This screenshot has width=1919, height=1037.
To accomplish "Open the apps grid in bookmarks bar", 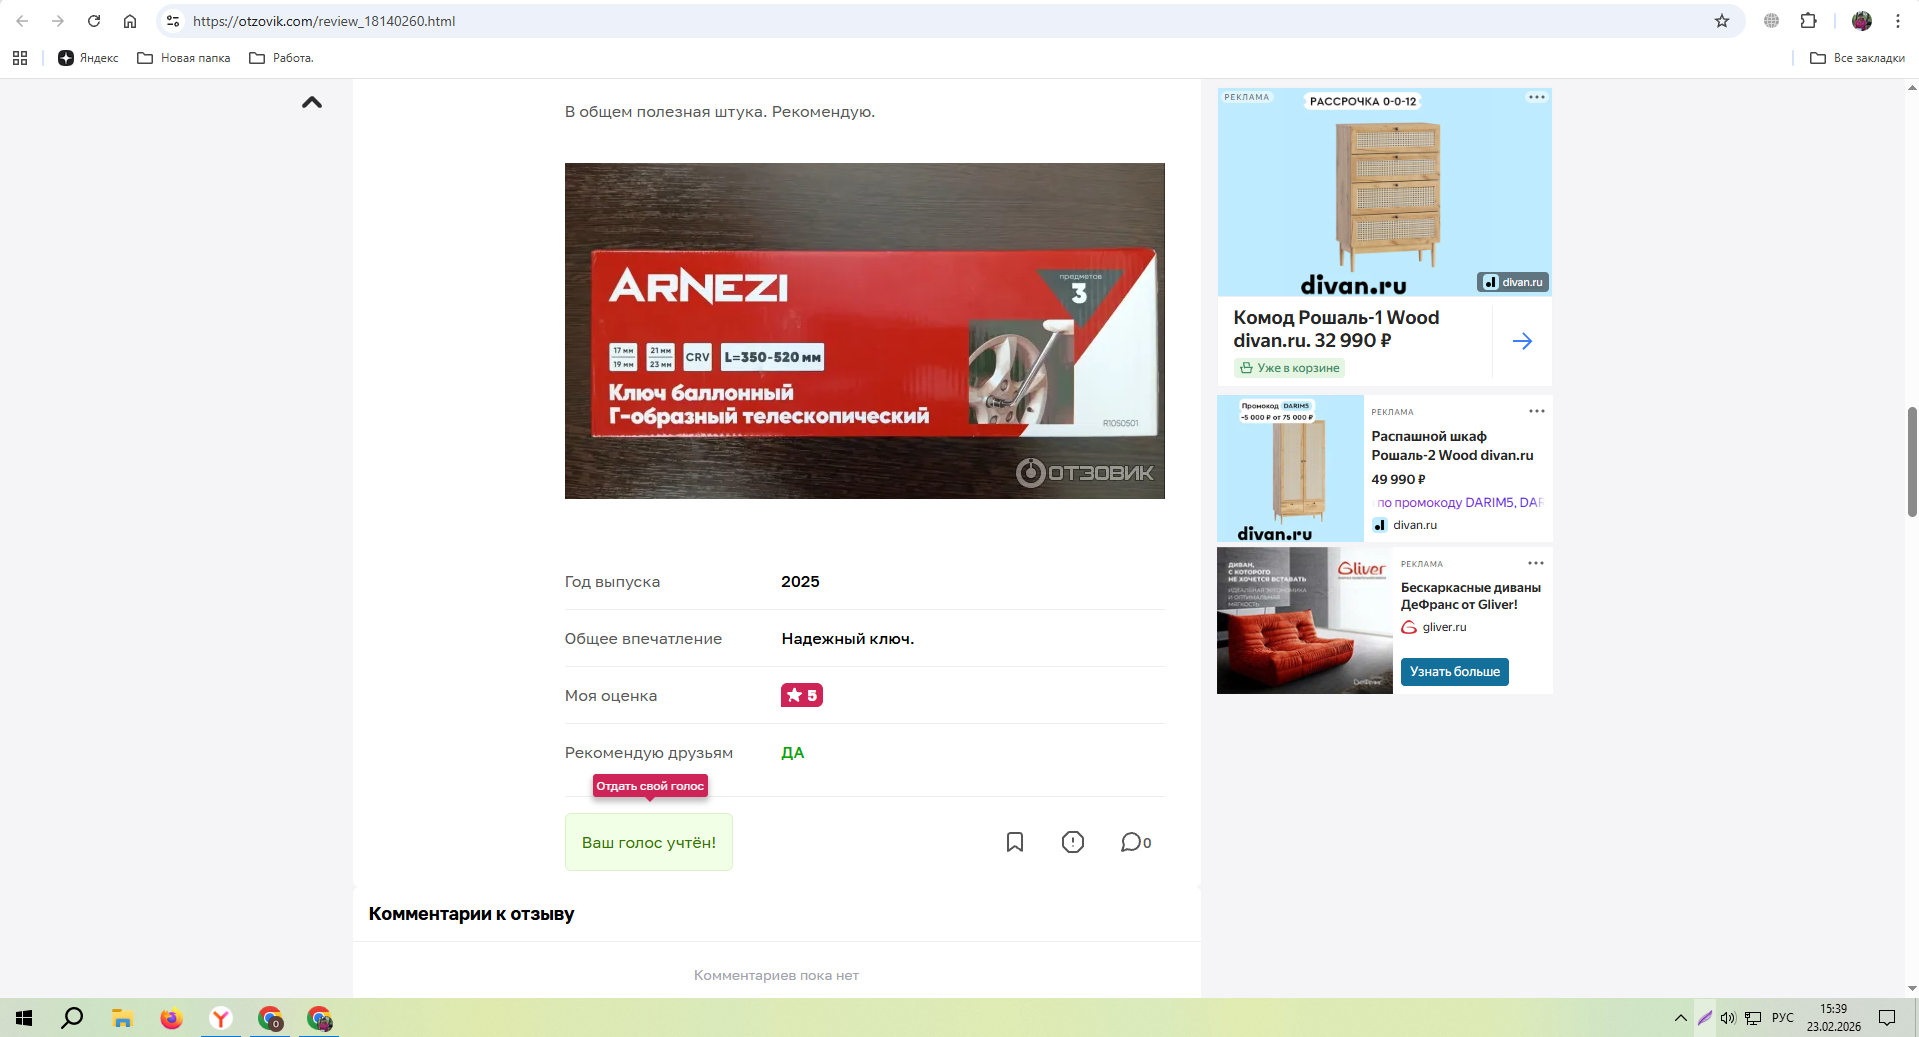I will point(20,58).
